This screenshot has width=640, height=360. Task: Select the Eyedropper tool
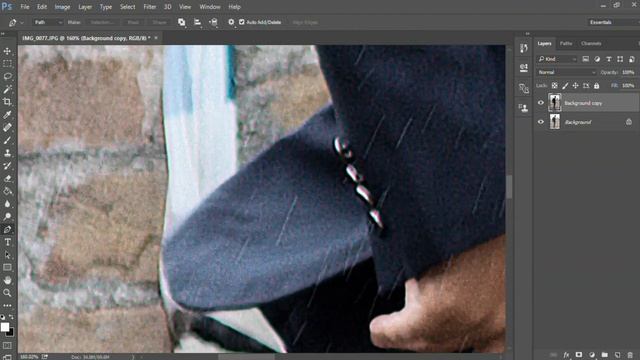pos(7,115)
